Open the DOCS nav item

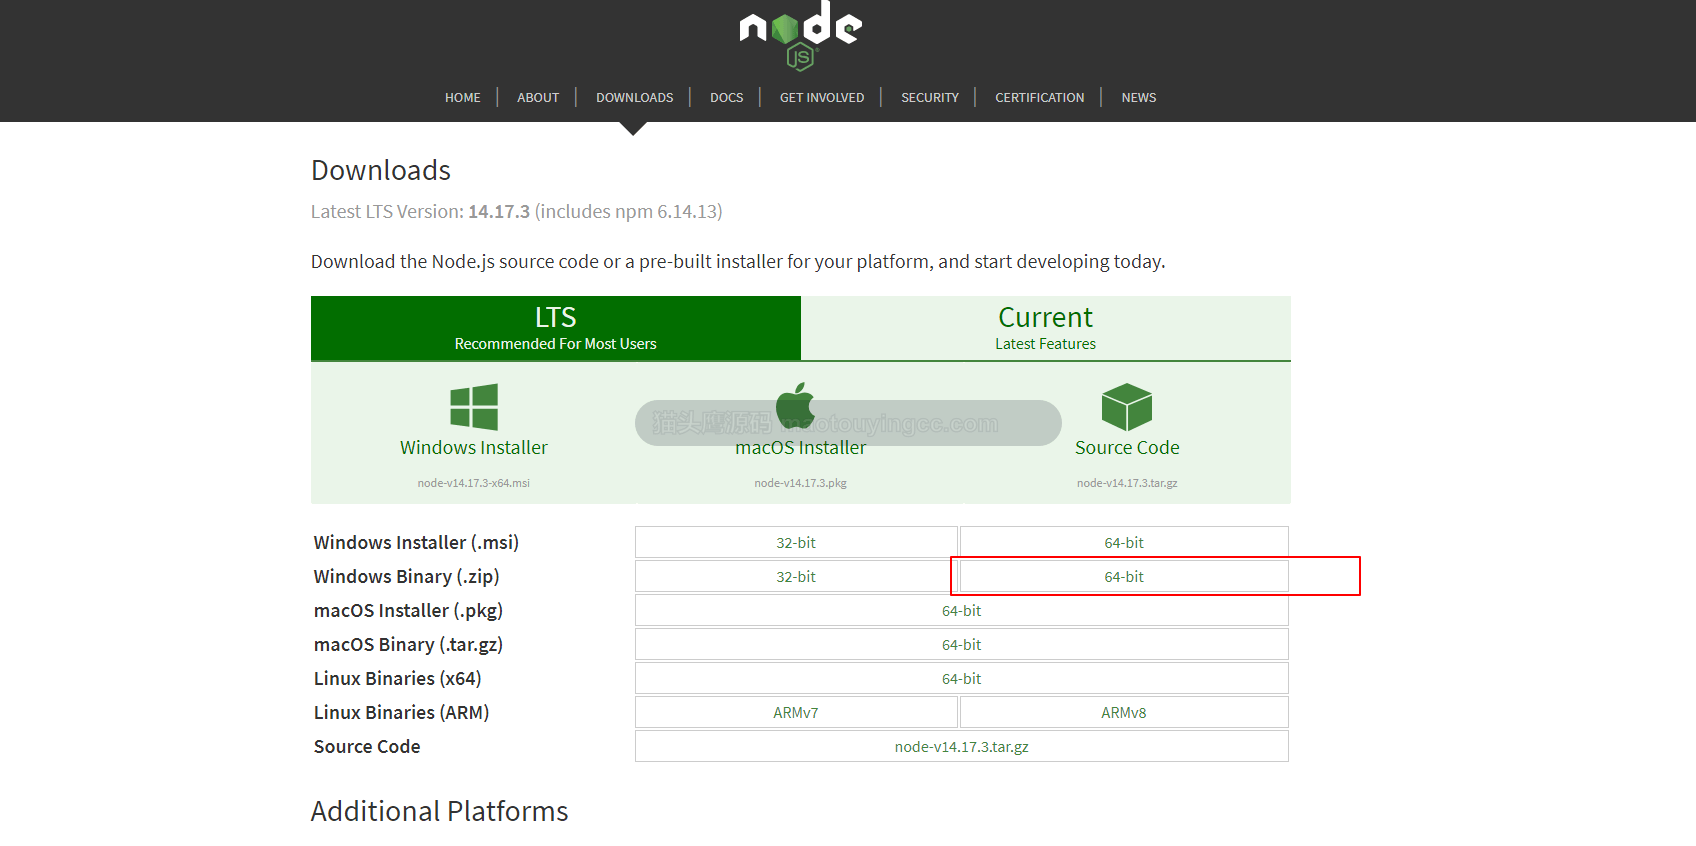[727, 97]
